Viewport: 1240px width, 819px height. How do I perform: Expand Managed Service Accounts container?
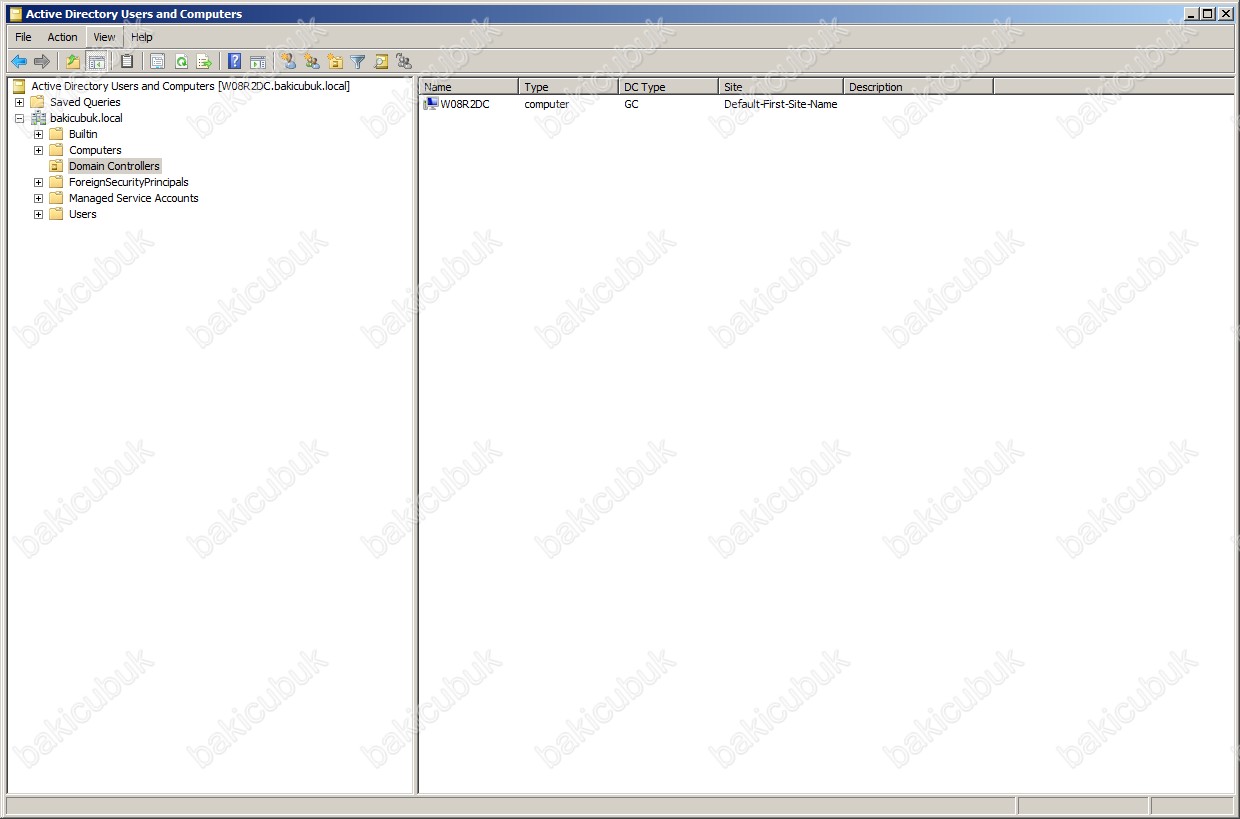click(x=39, y=198)
